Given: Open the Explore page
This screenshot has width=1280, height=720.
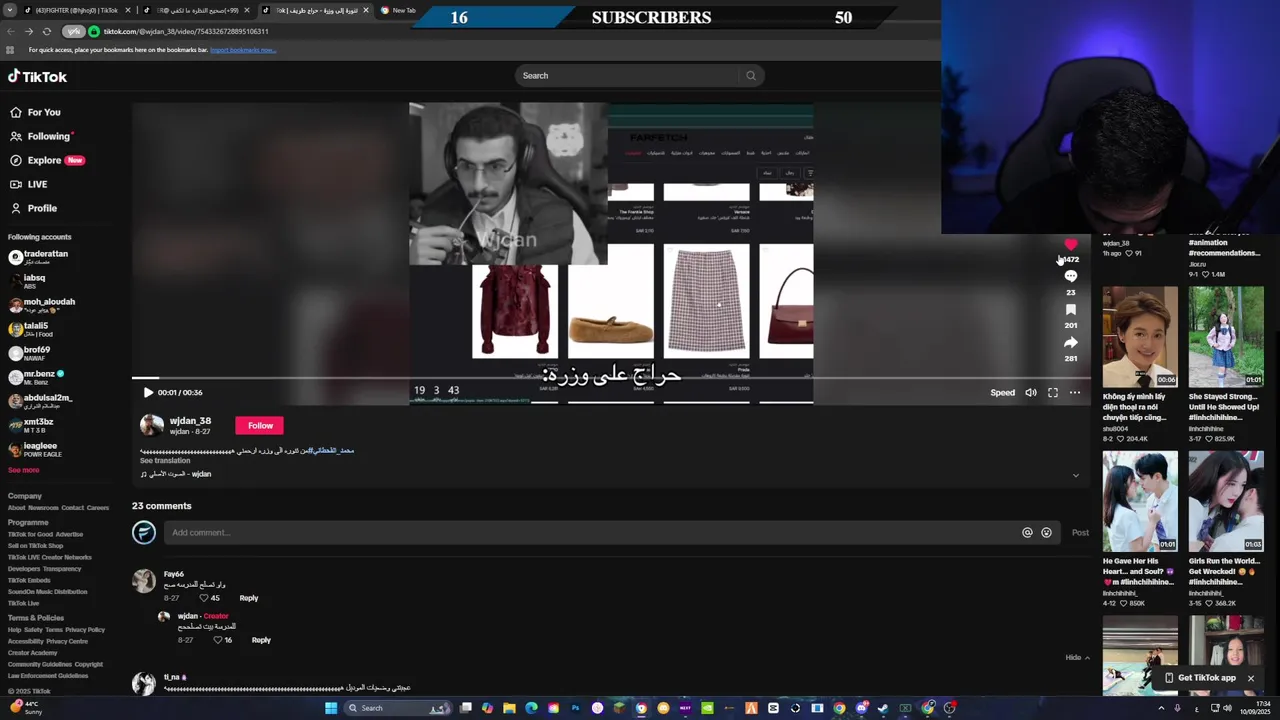Looking at the screenshot, I should [48, 160].
